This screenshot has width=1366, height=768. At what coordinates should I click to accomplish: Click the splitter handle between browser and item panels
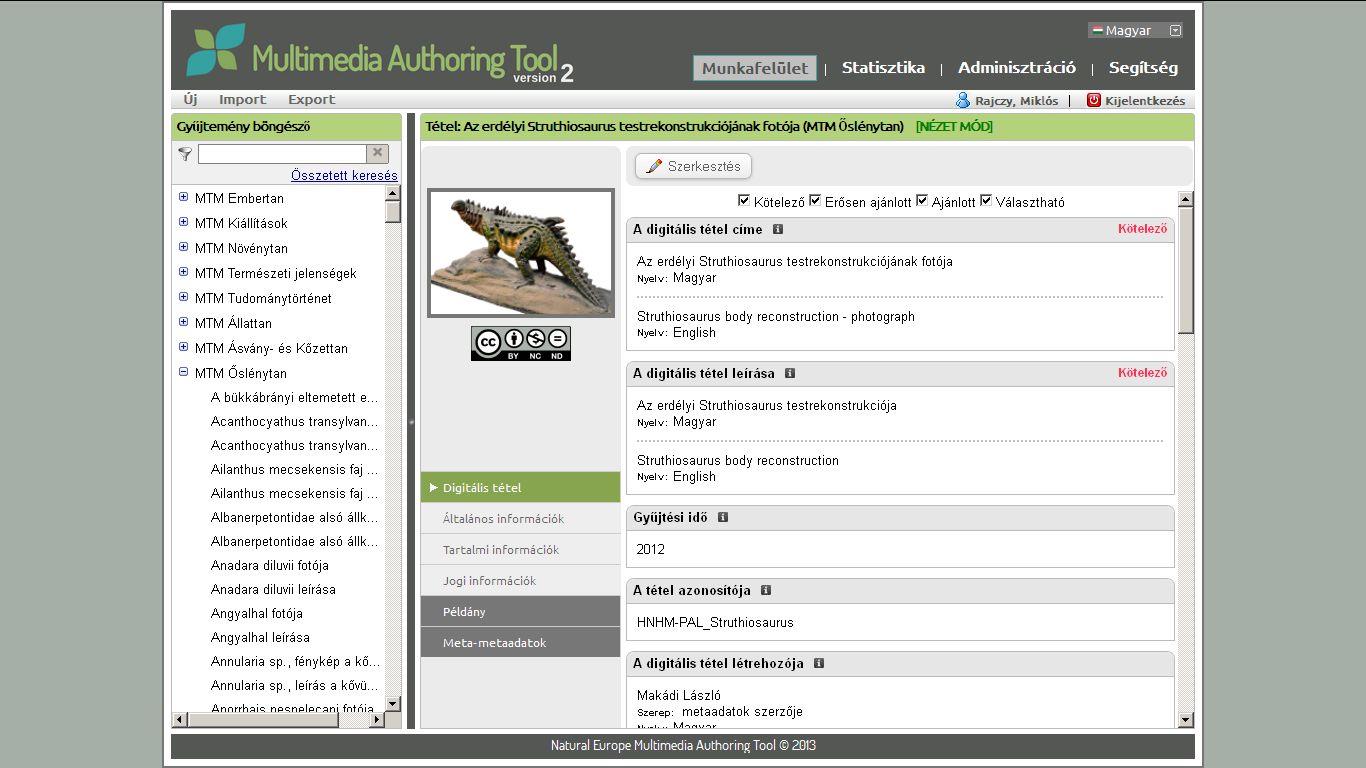[x=411, y=422]
